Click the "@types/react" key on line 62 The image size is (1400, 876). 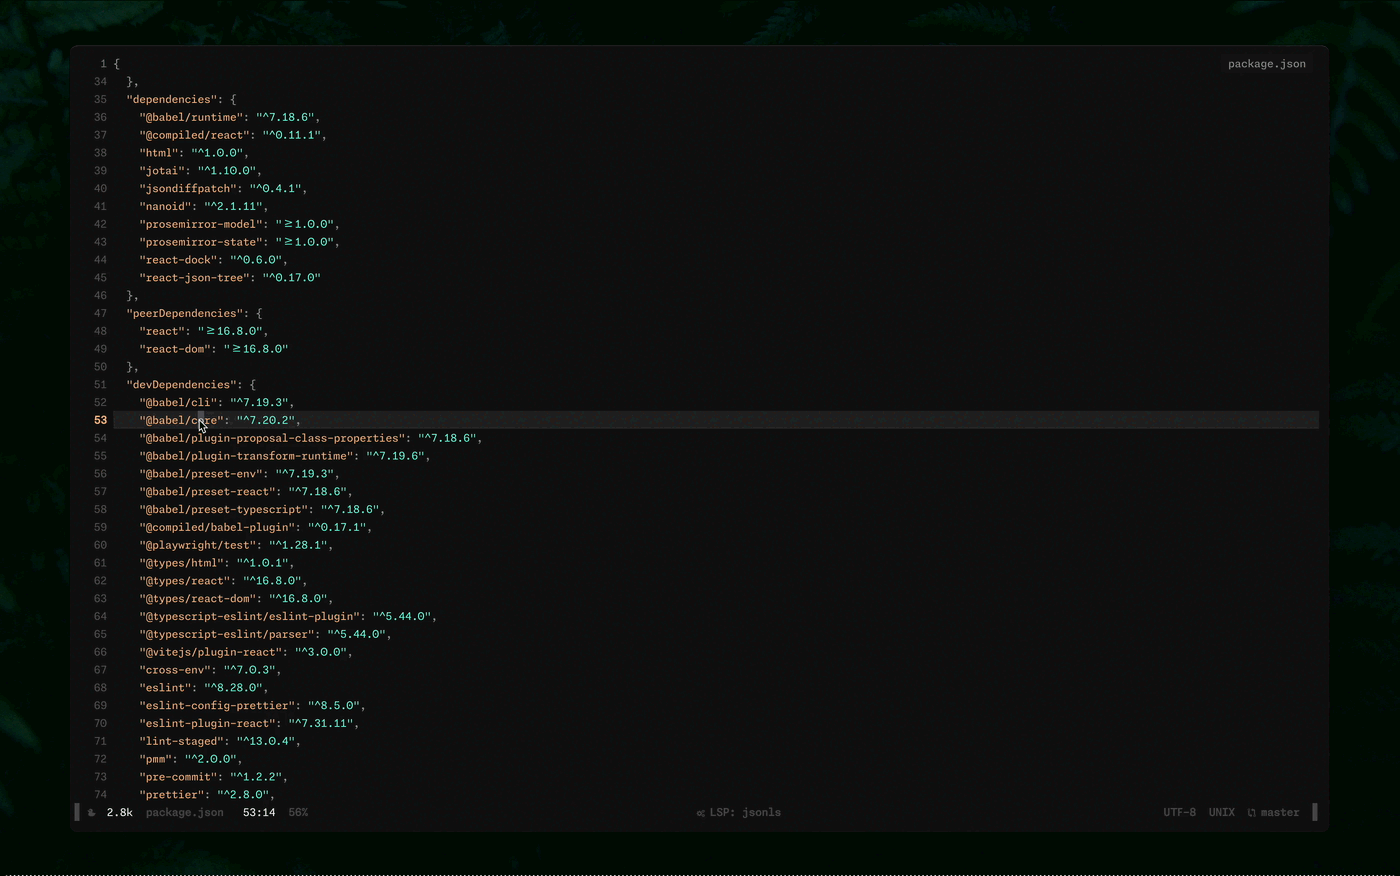point(185,581)
